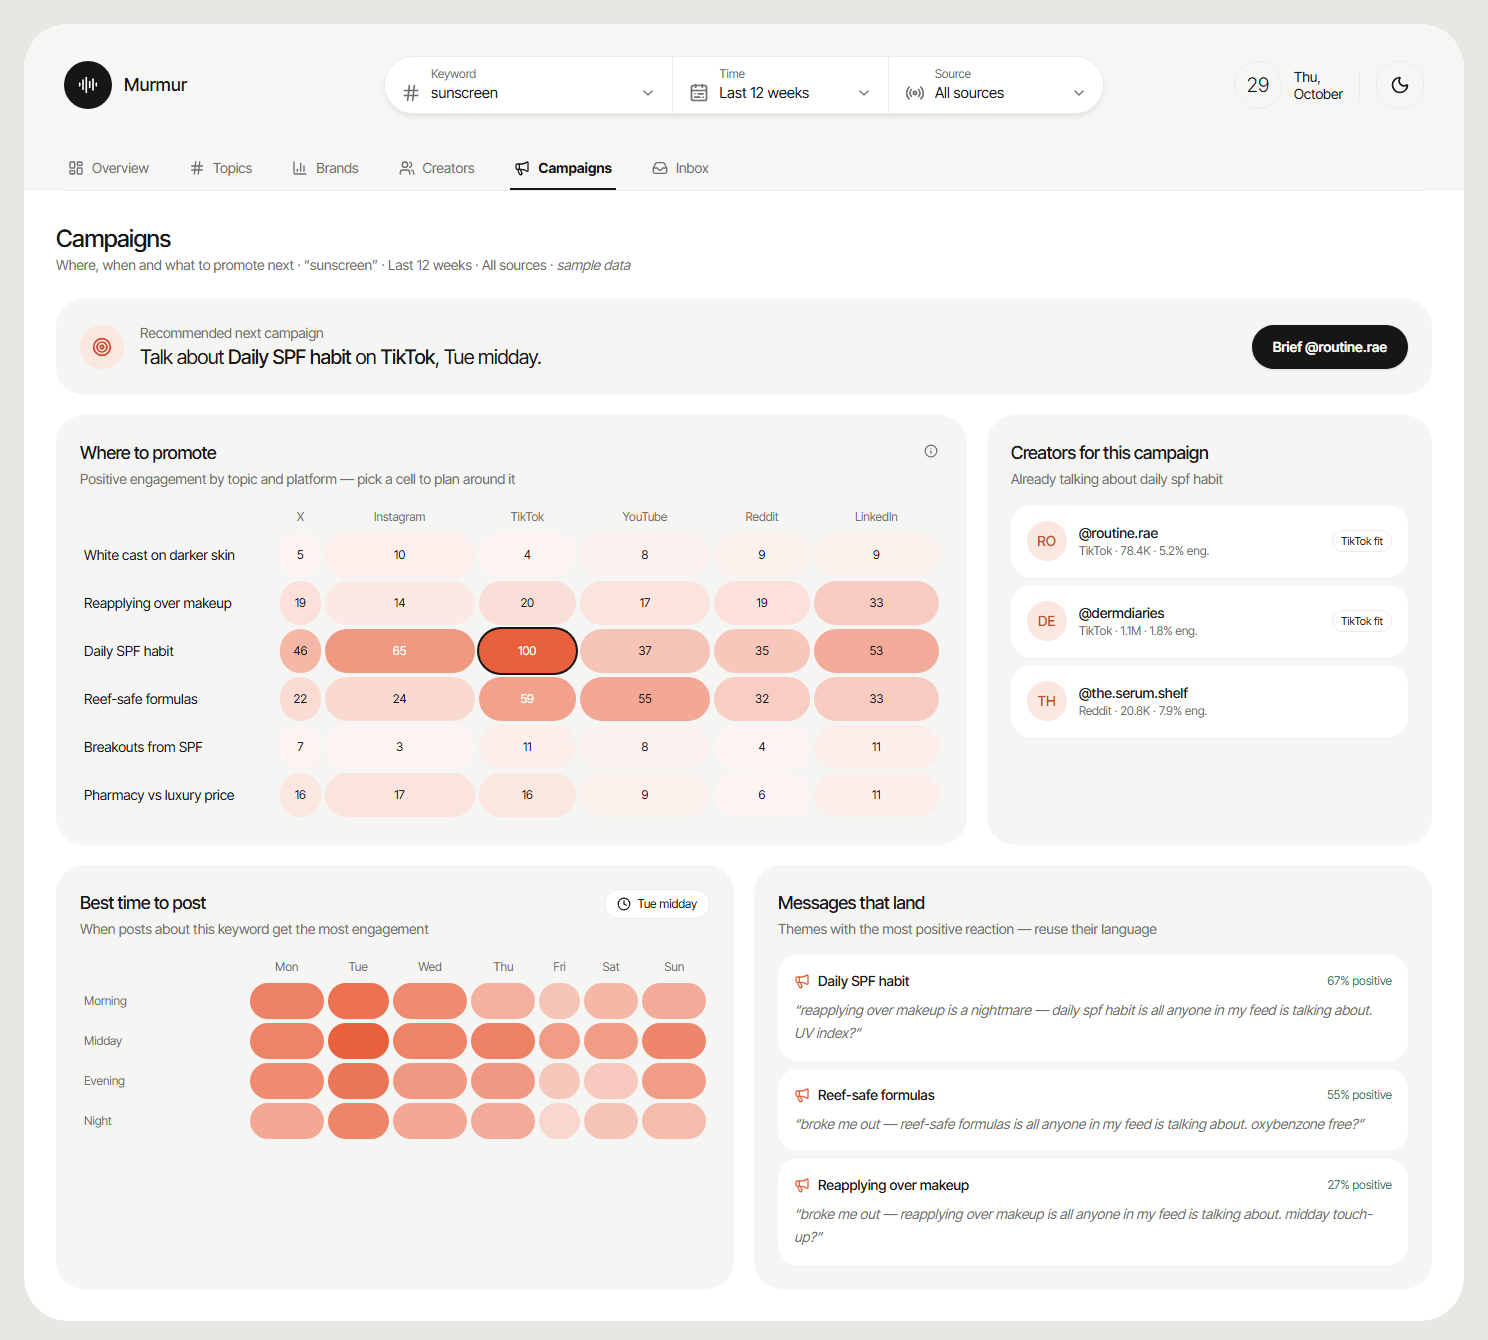Select the Reef-safe formulas YouTube cell 55
The image size is (1488, 1340).
[x=645, y=699]
